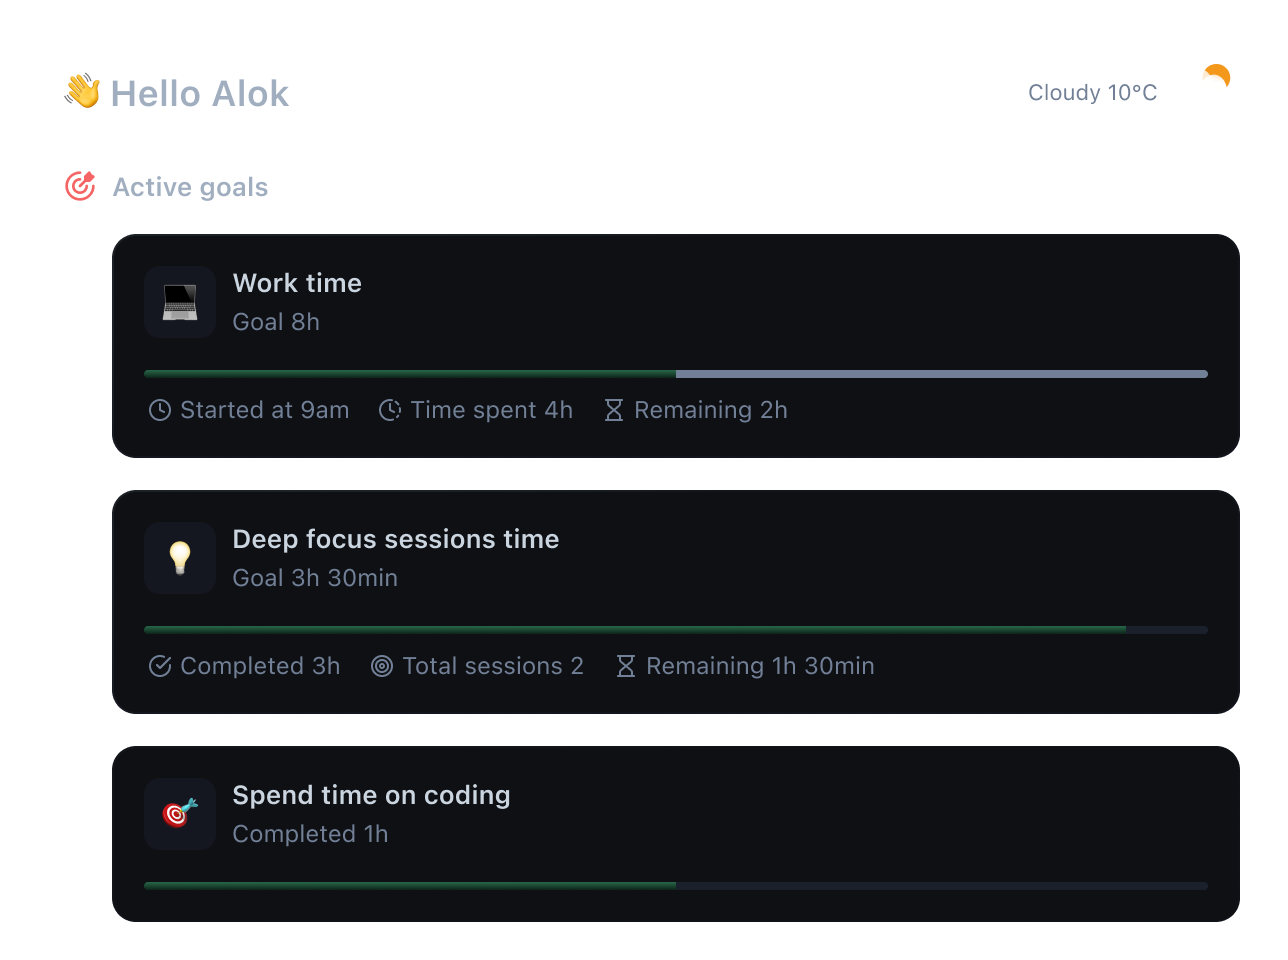This screenshot has height=960, width=1288.
Task: Select the Spend time on coding title
Action: (372, 795)
